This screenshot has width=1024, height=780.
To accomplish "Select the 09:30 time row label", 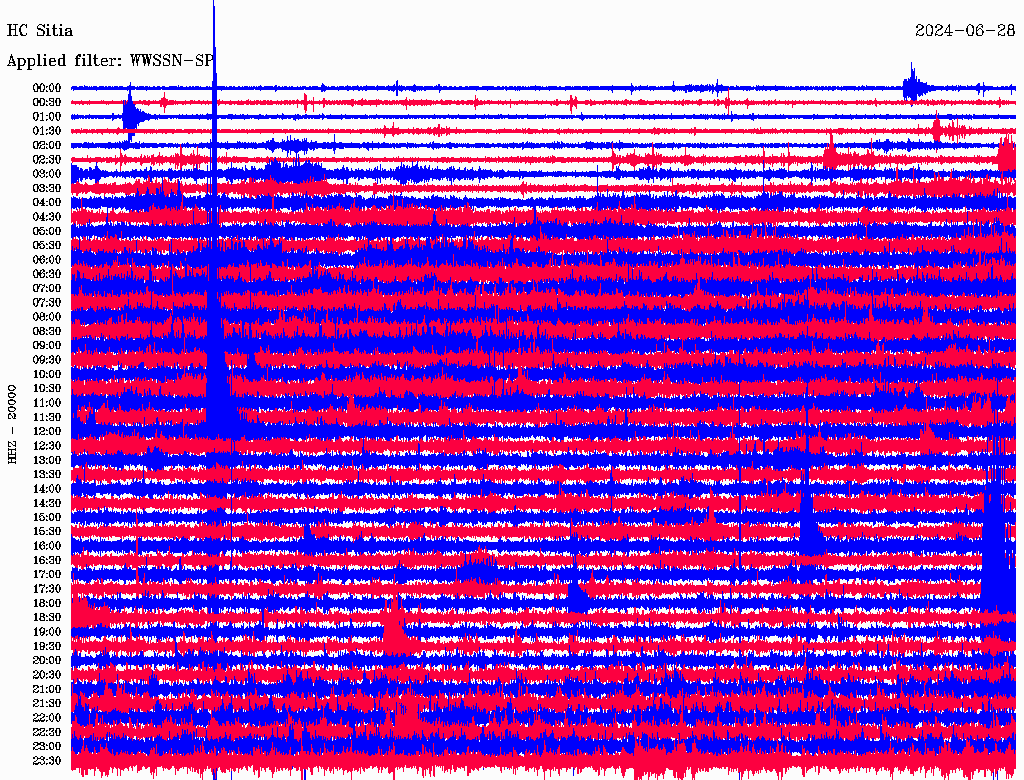I will coord(47,360).
